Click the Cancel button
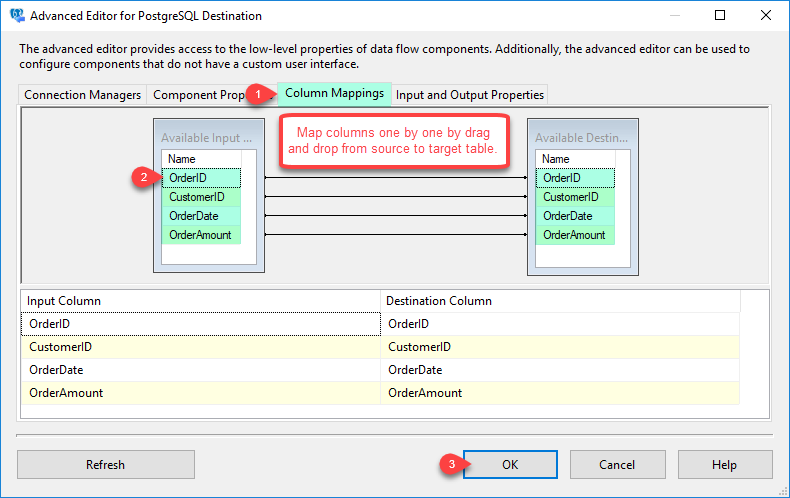 [x=617, y=464]
